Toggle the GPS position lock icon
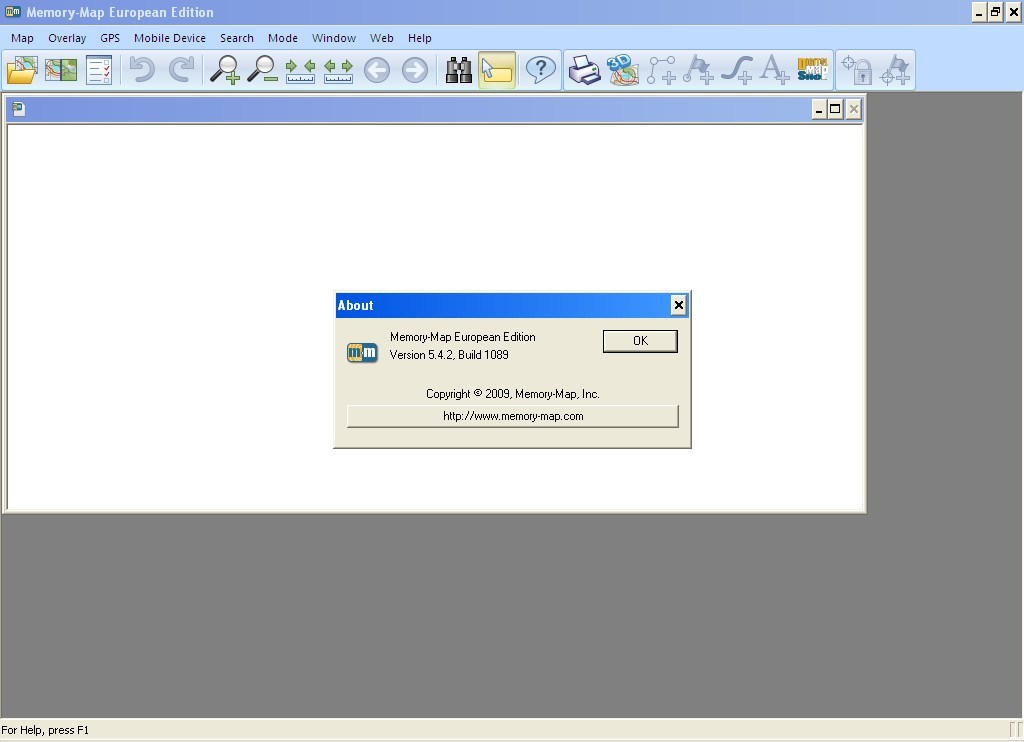Screen dimensions: 1024x742 click(x=857, y=69)
